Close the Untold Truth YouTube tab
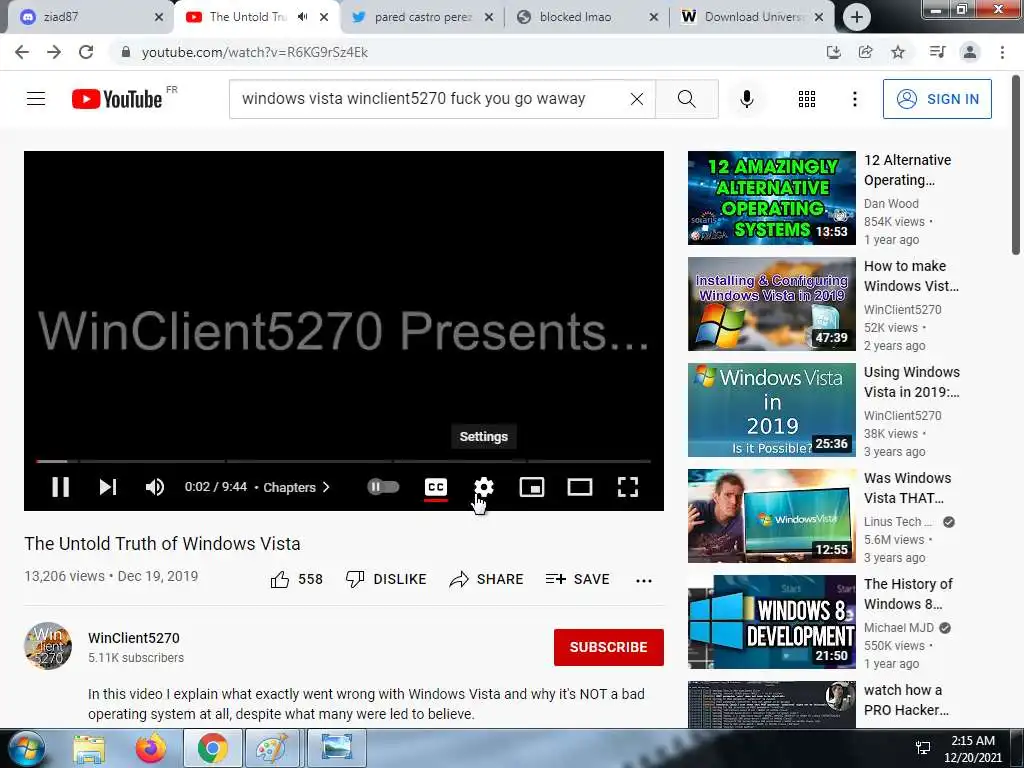This screenshot has width=1024, height=768. pos(324,18)
